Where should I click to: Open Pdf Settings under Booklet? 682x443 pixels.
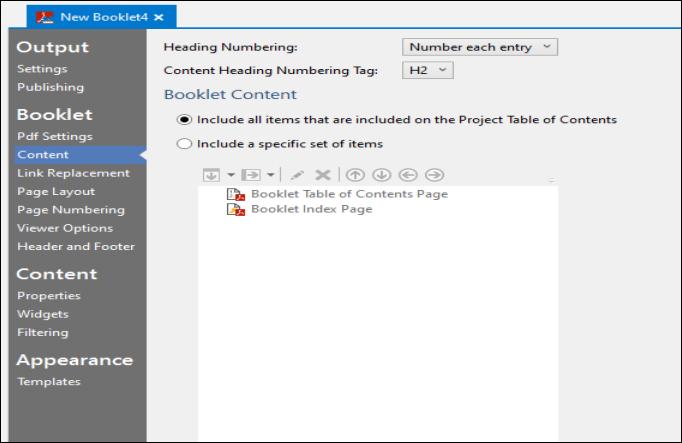55,136
